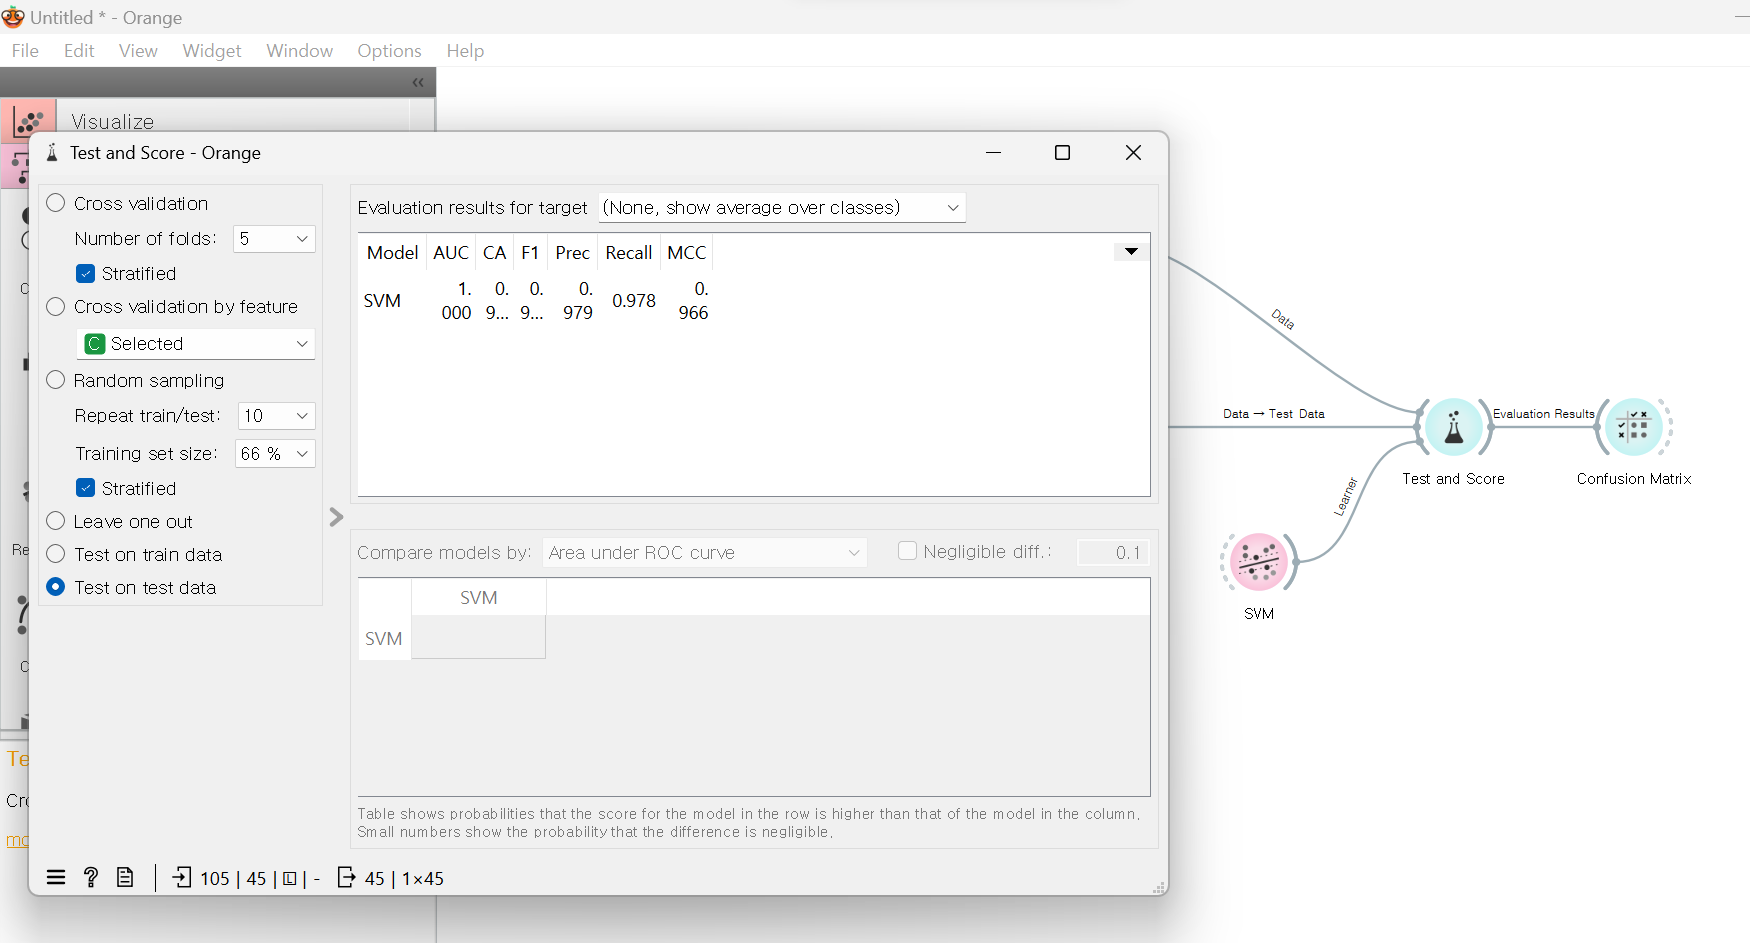Click the output summary icon showing 45
The height and width of the screenshot is (943, 1750).
346,878
